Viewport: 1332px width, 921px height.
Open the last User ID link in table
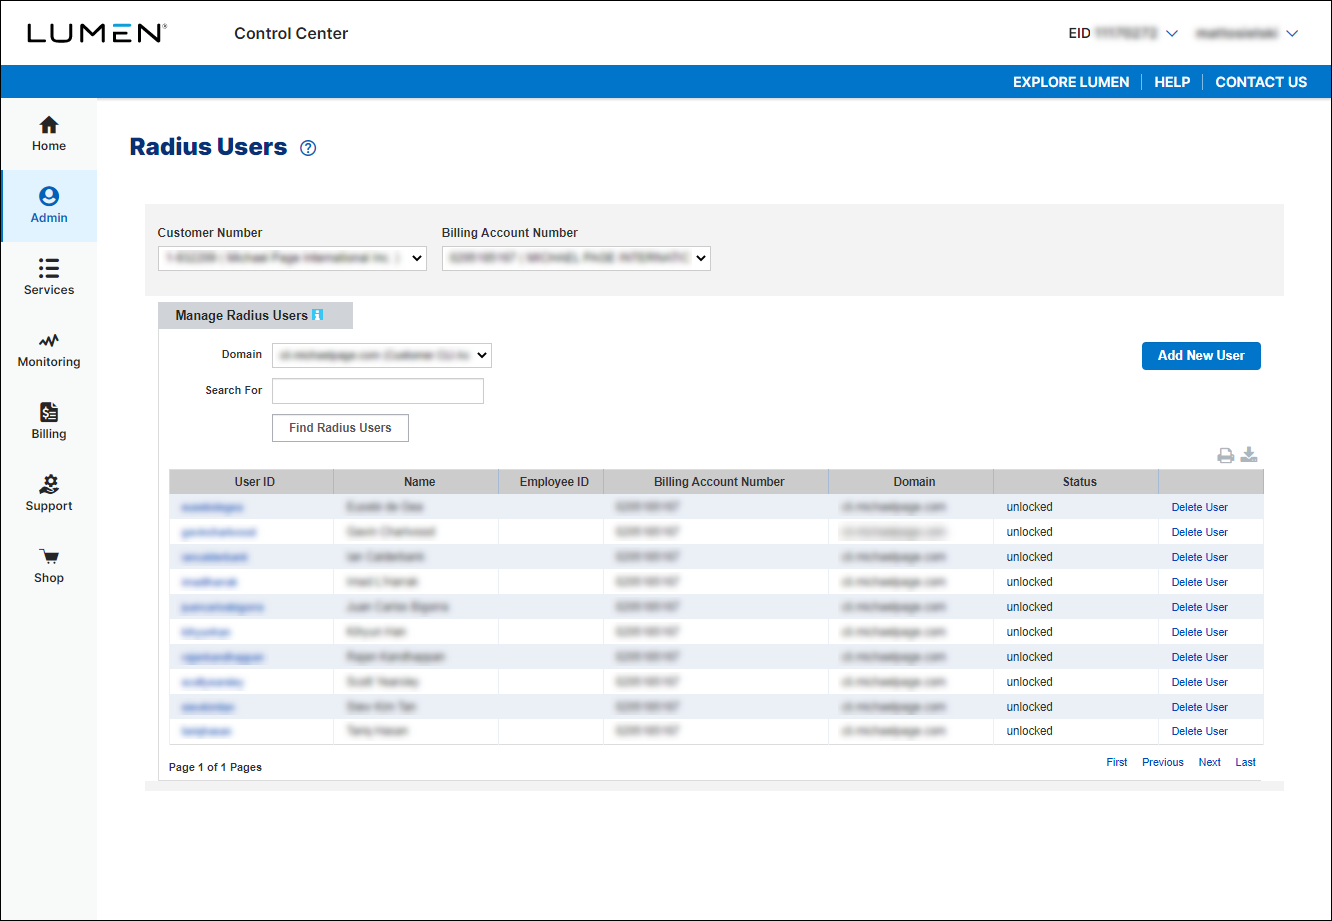pos(206,731)
